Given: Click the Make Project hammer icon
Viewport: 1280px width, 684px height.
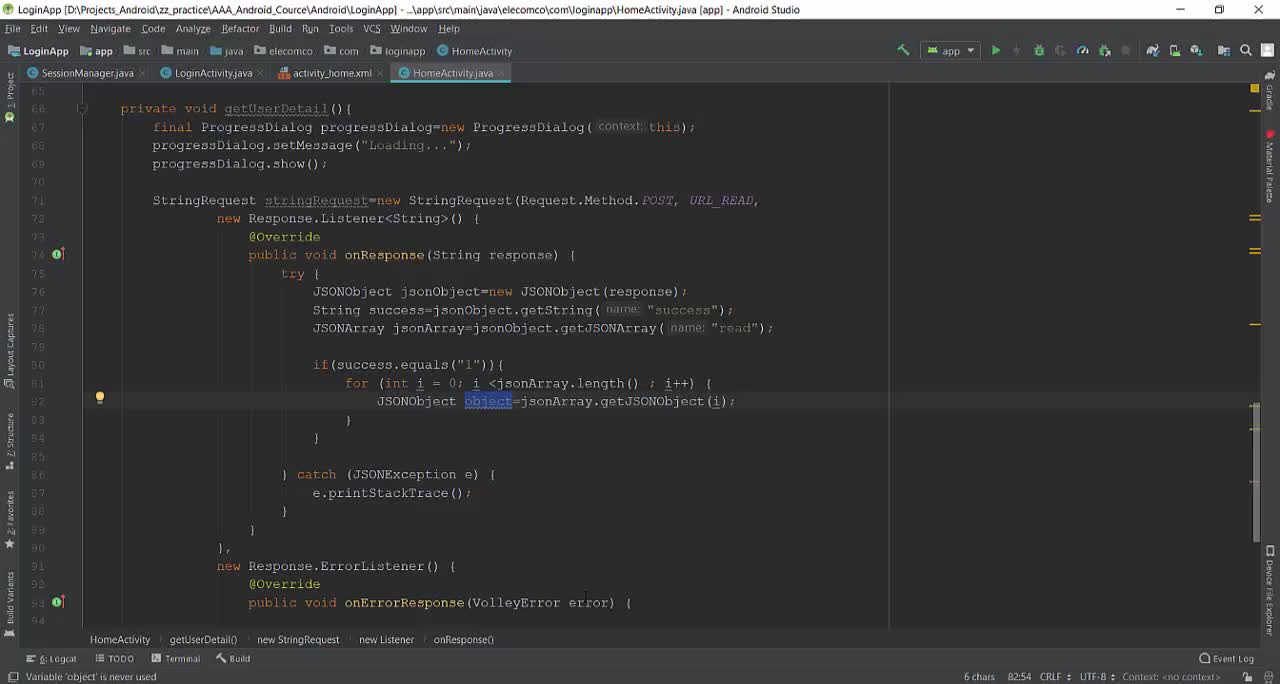Looking at the screenshot, I should pyautogui.click(x=903, y=50).
